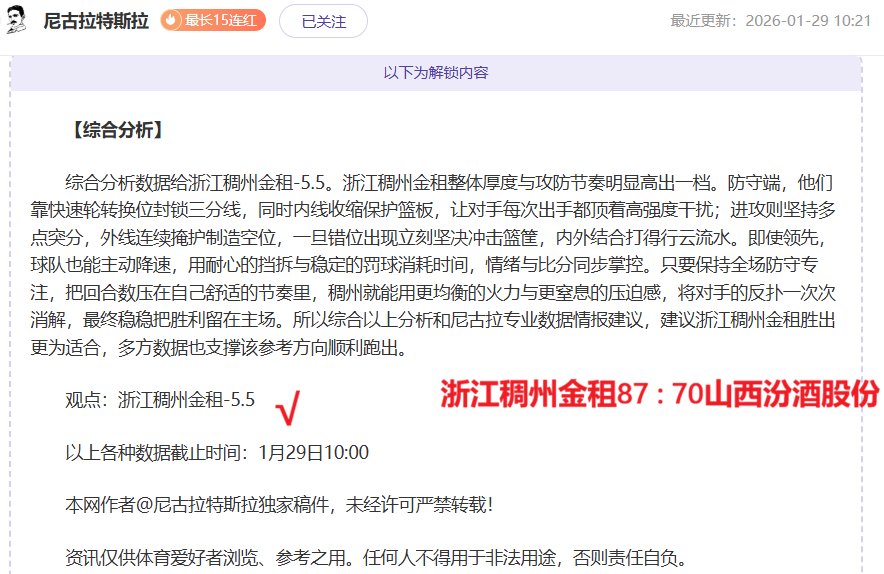Click the author's avatar portrait

click(x=16, y=20)
